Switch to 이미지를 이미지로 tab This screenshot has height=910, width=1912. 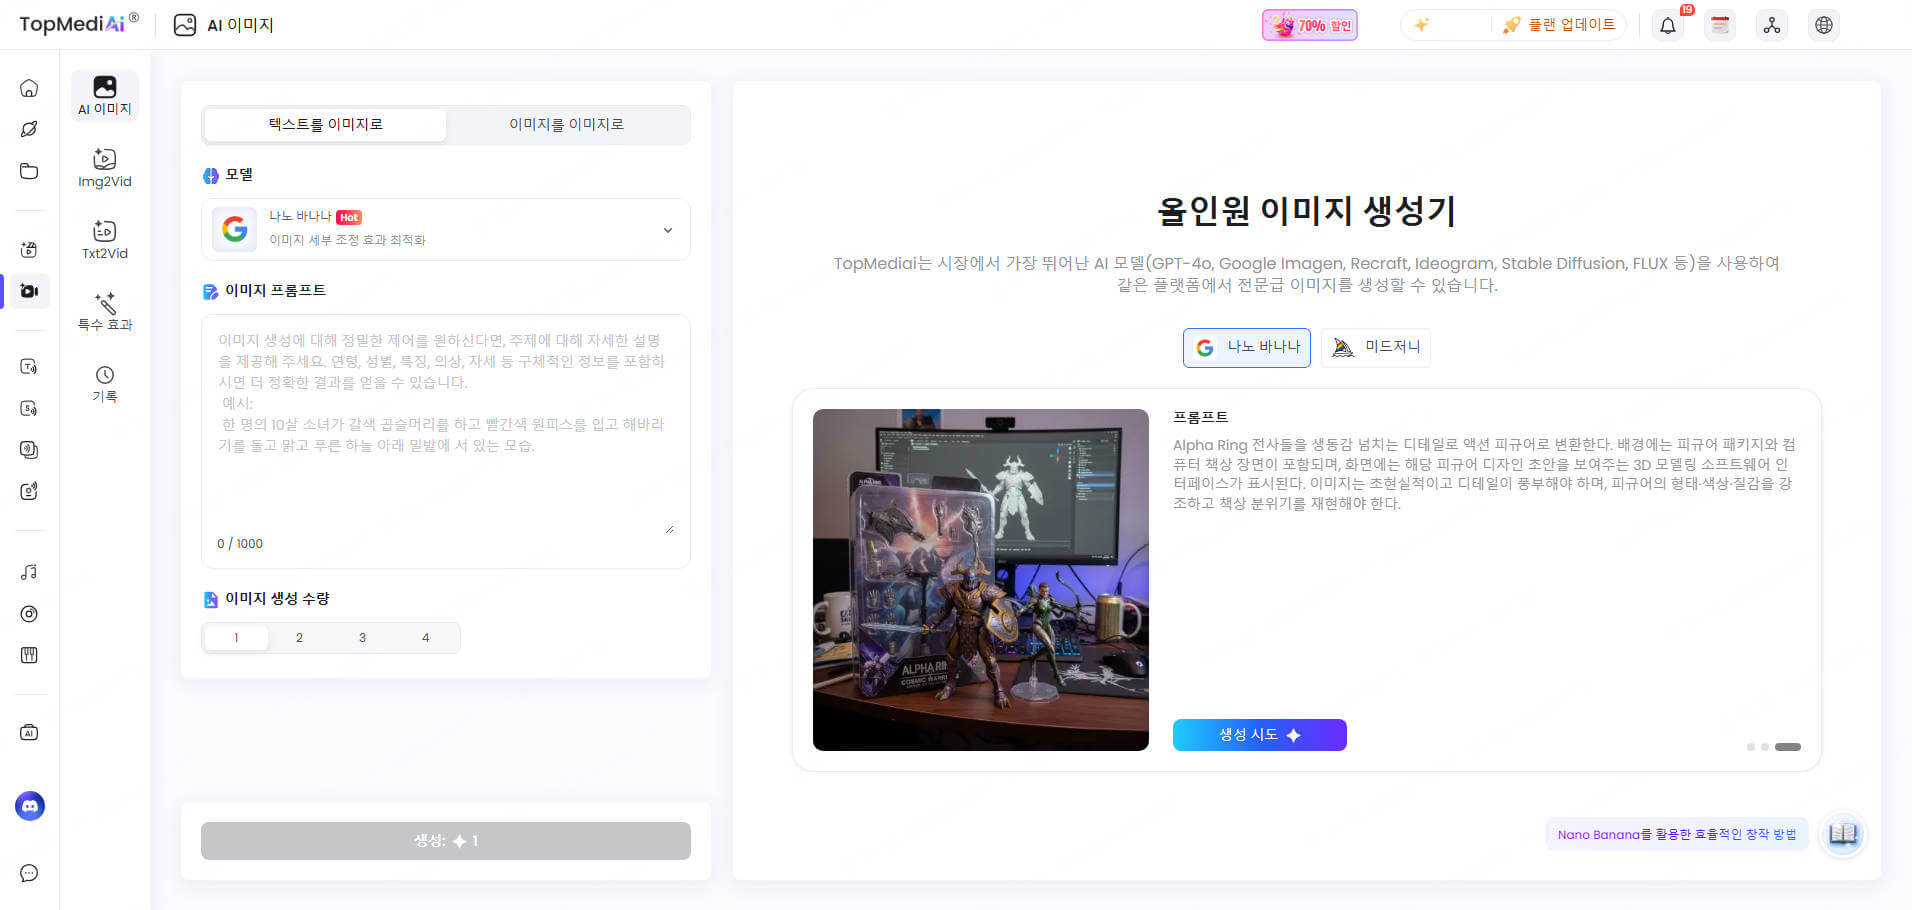click(x=566, y=125)
